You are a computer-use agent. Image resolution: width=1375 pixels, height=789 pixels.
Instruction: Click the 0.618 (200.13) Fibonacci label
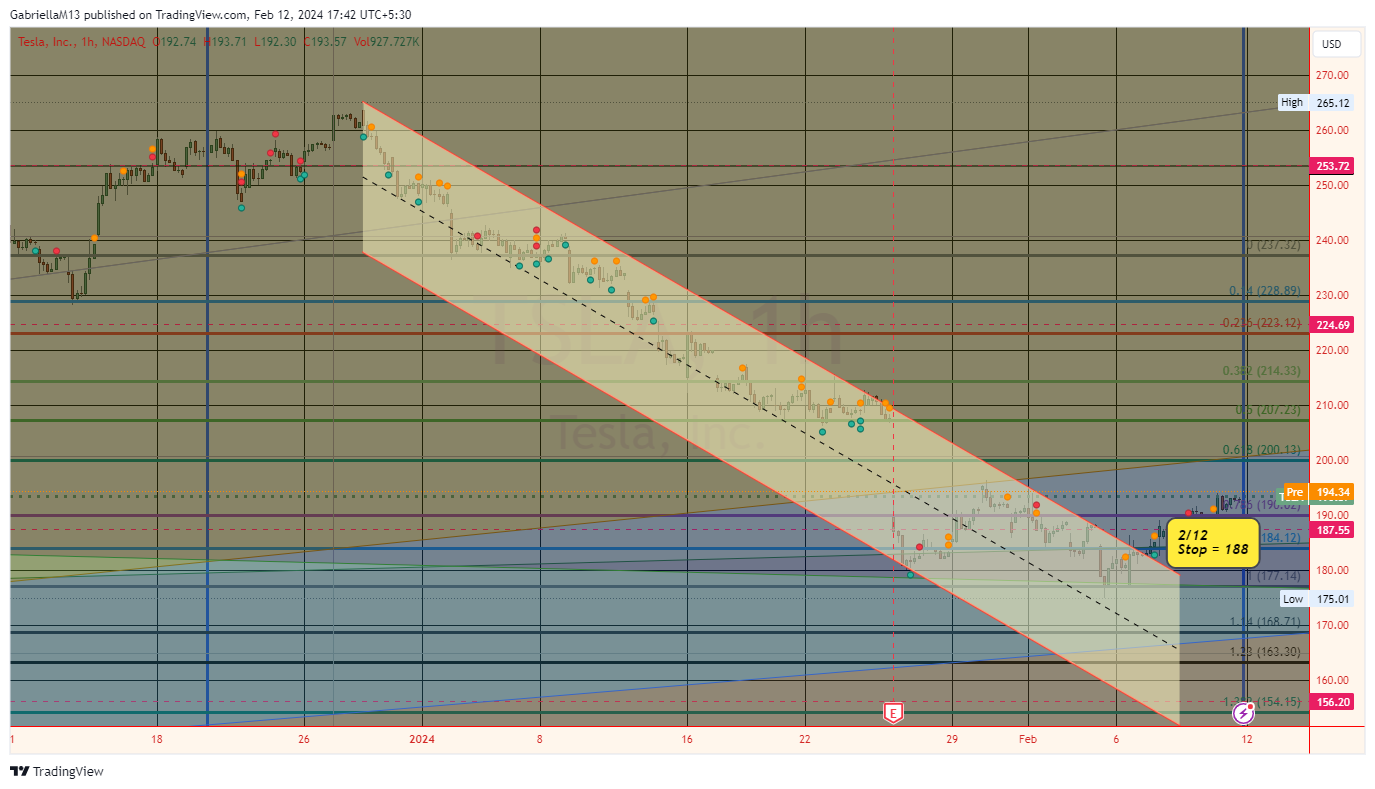[x=1262, y=450]
